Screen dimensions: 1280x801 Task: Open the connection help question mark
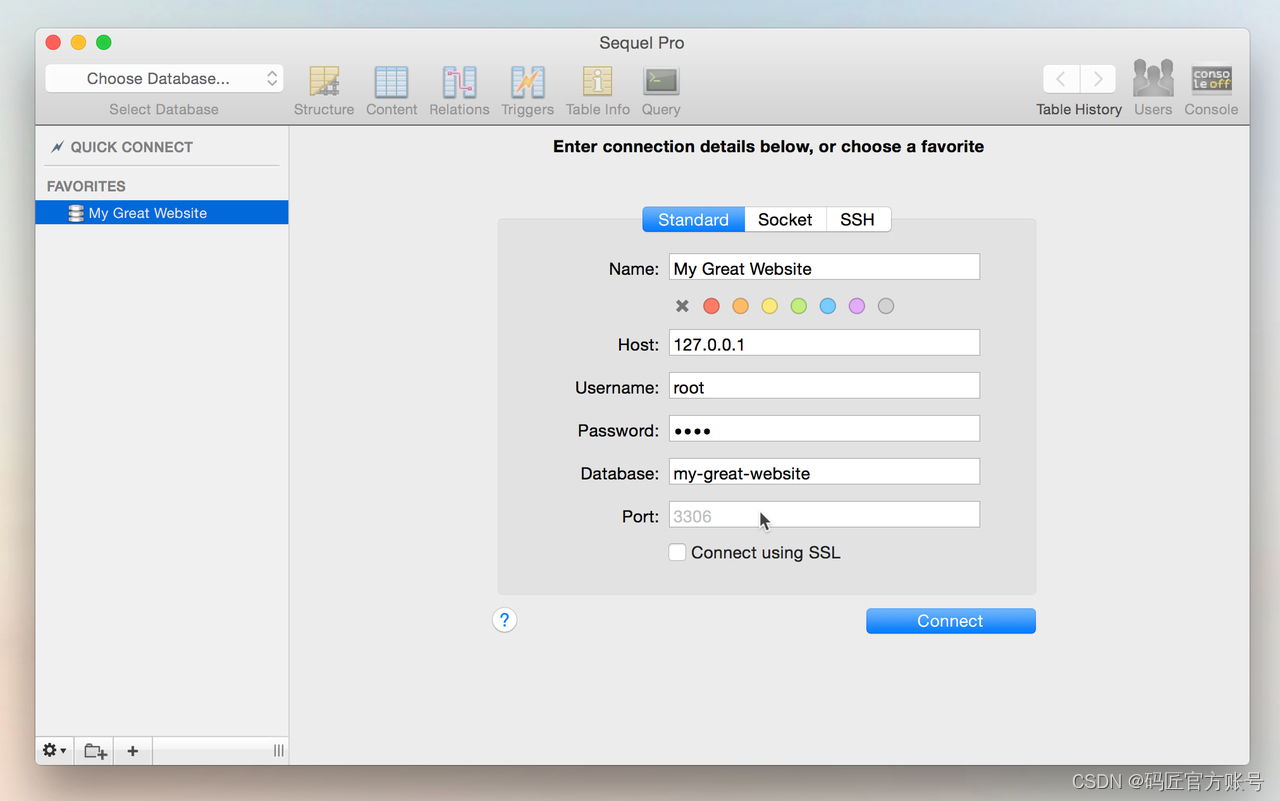pyautogui.click(x=505, y=620)
